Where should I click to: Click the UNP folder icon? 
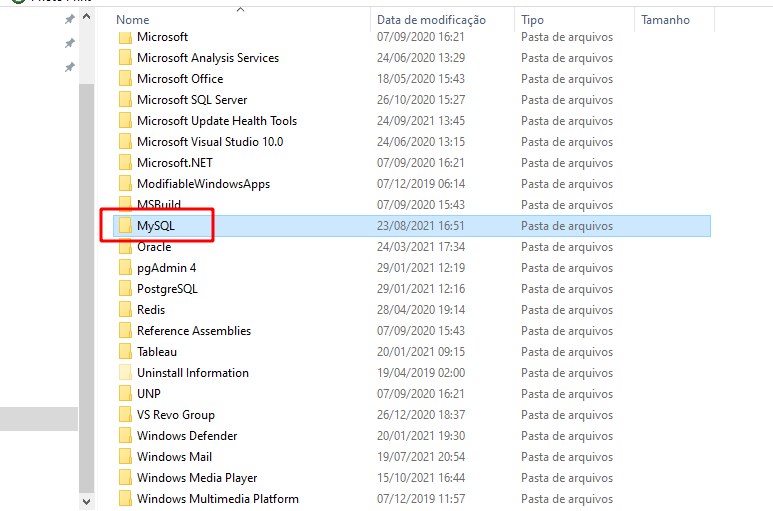[x=125, y=394]
